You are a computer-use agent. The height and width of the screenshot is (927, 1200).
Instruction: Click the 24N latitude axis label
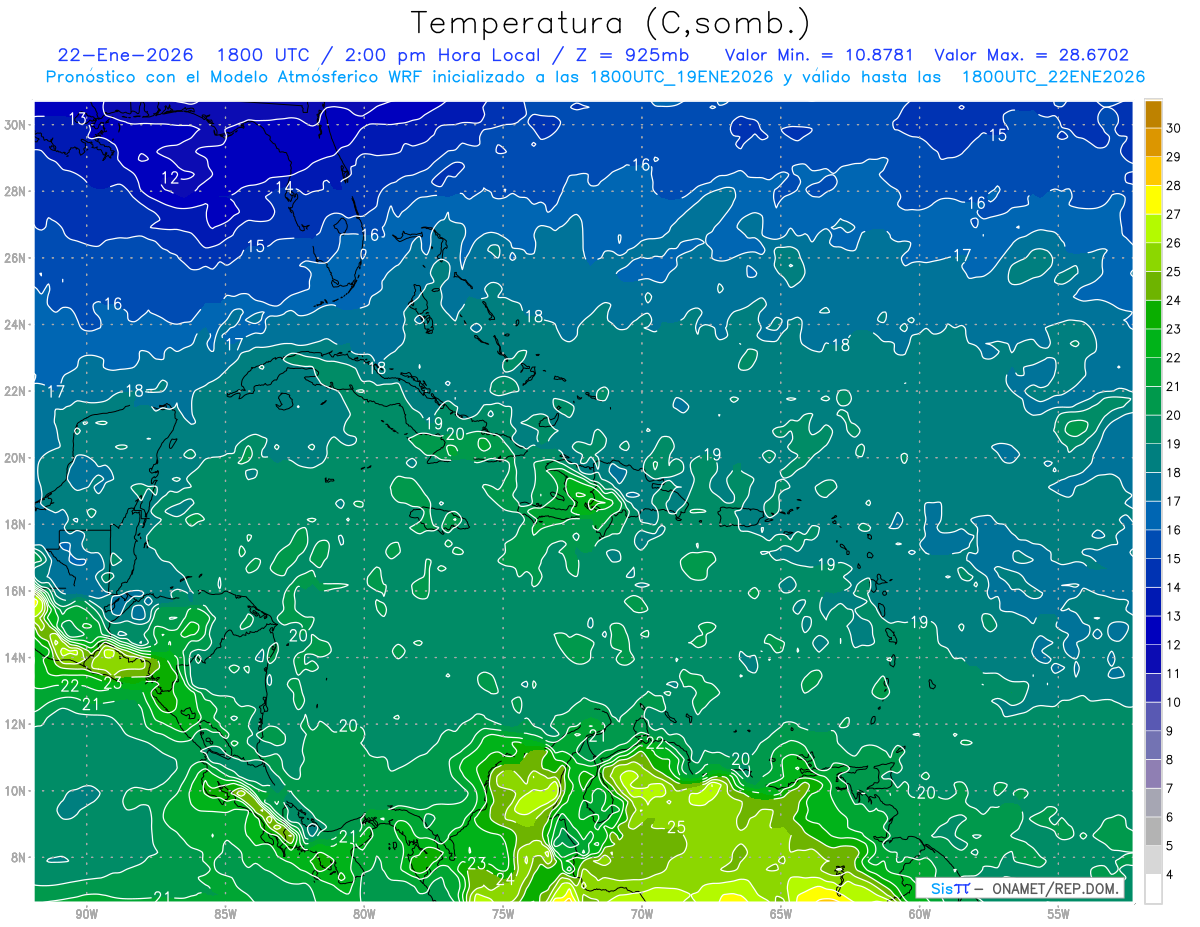tap(14, 324)
